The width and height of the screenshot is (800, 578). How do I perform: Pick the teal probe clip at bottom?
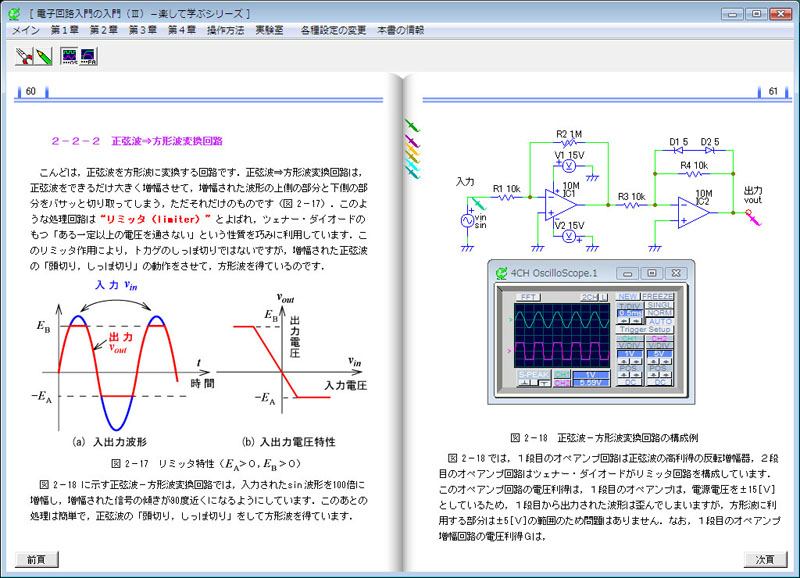[x=412, y=173]
